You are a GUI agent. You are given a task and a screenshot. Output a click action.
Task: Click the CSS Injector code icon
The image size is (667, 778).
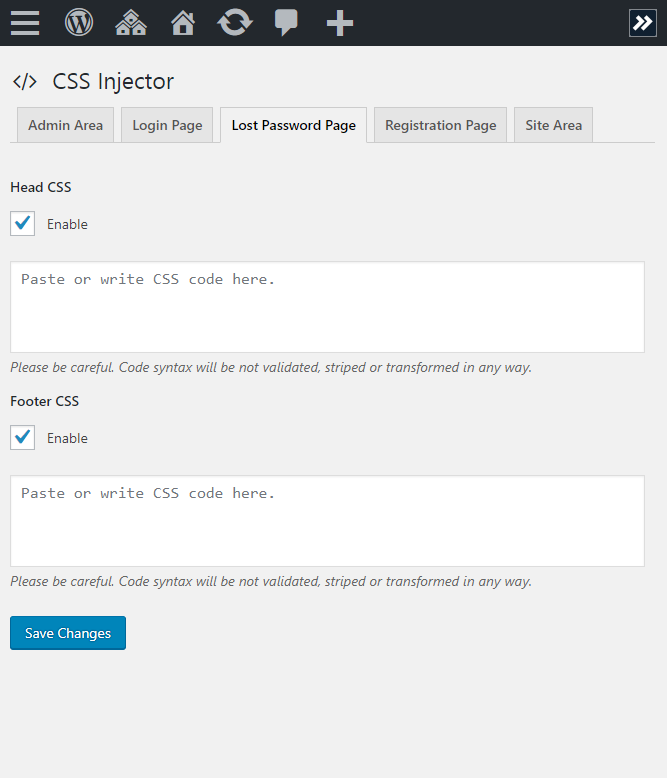pos(25,81)
